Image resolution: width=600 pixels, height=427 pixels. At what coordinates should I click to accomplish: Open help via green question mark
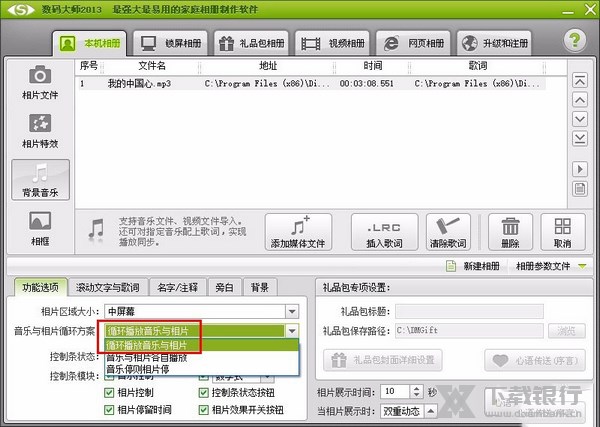tap(573, 42)
